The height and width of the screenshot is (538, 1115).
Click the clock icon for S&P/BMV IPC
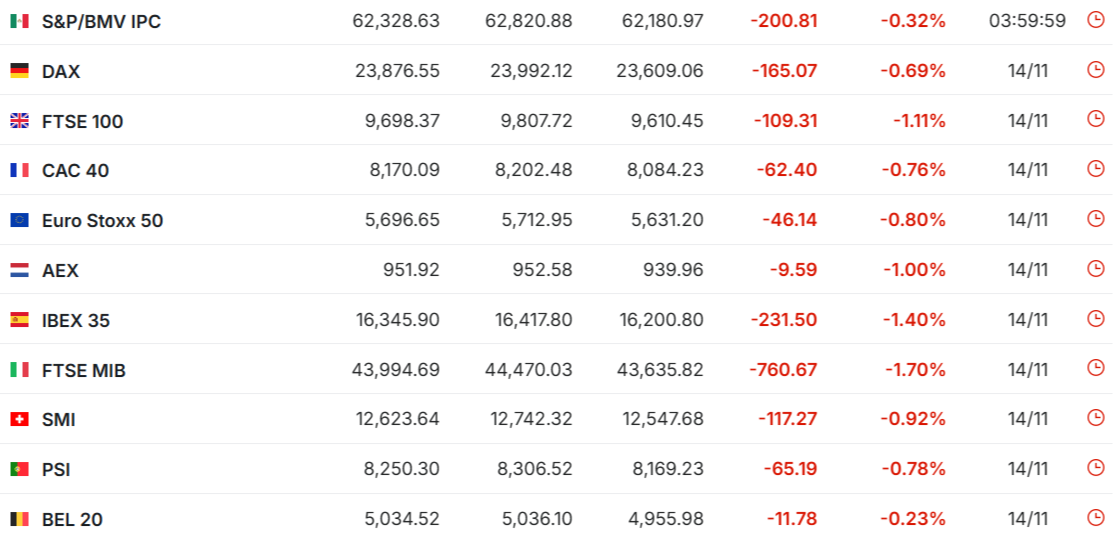point(1095,20)
